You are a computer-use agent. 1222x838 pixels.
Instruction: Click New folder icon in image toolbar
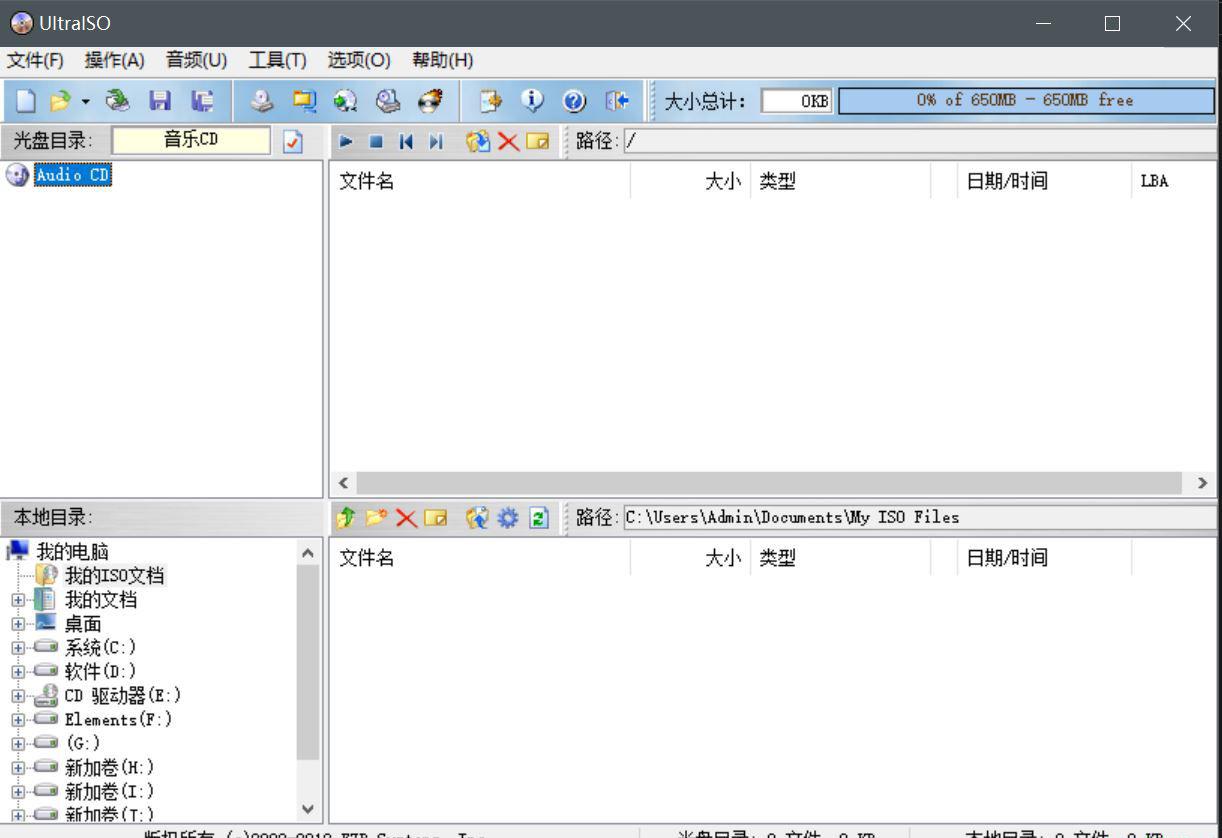[x=538, y=141]
